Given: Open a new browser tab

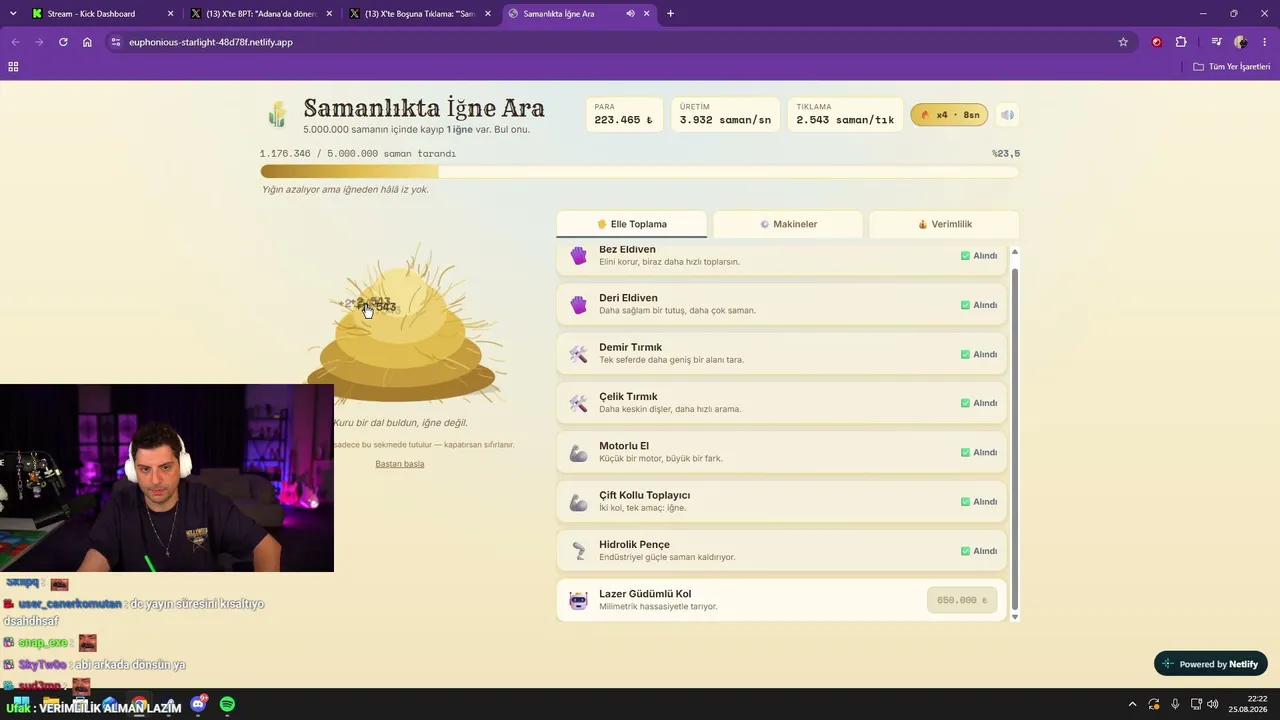Looking at the screenshot, I should click(x=670, y=14).
